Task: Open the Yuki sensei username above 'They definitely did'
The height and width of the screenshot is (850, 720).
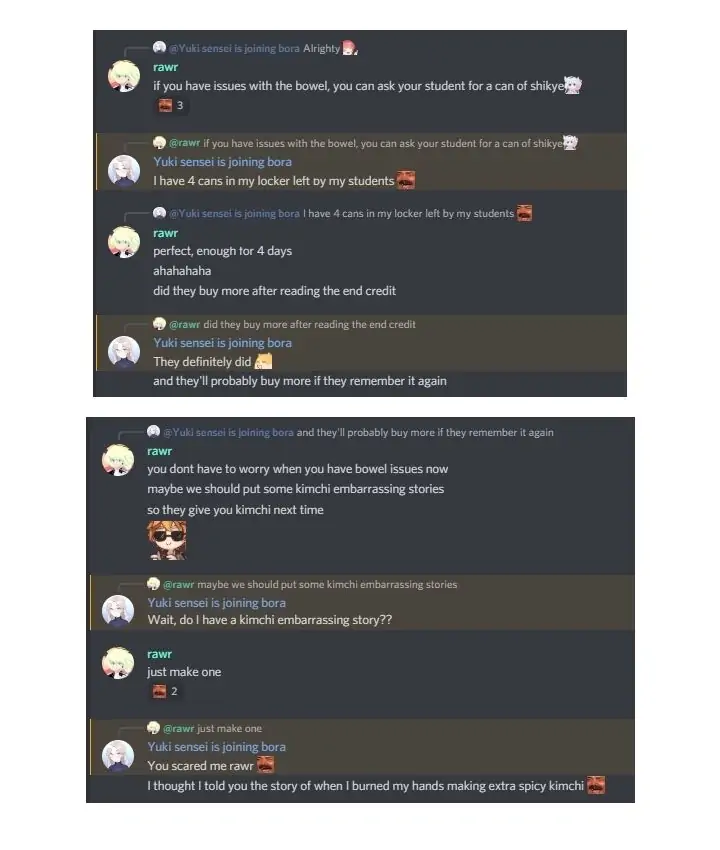Action: [x=222, y=343]
